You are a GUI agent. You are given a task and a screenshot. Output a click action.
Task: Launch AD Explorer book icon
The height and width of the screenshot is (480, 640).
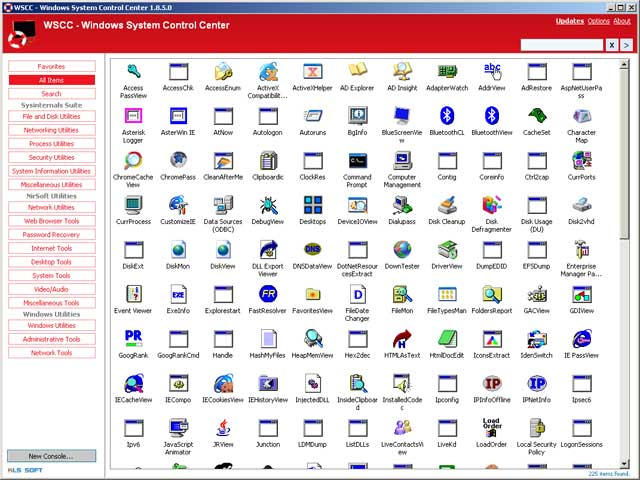(357, 70)
